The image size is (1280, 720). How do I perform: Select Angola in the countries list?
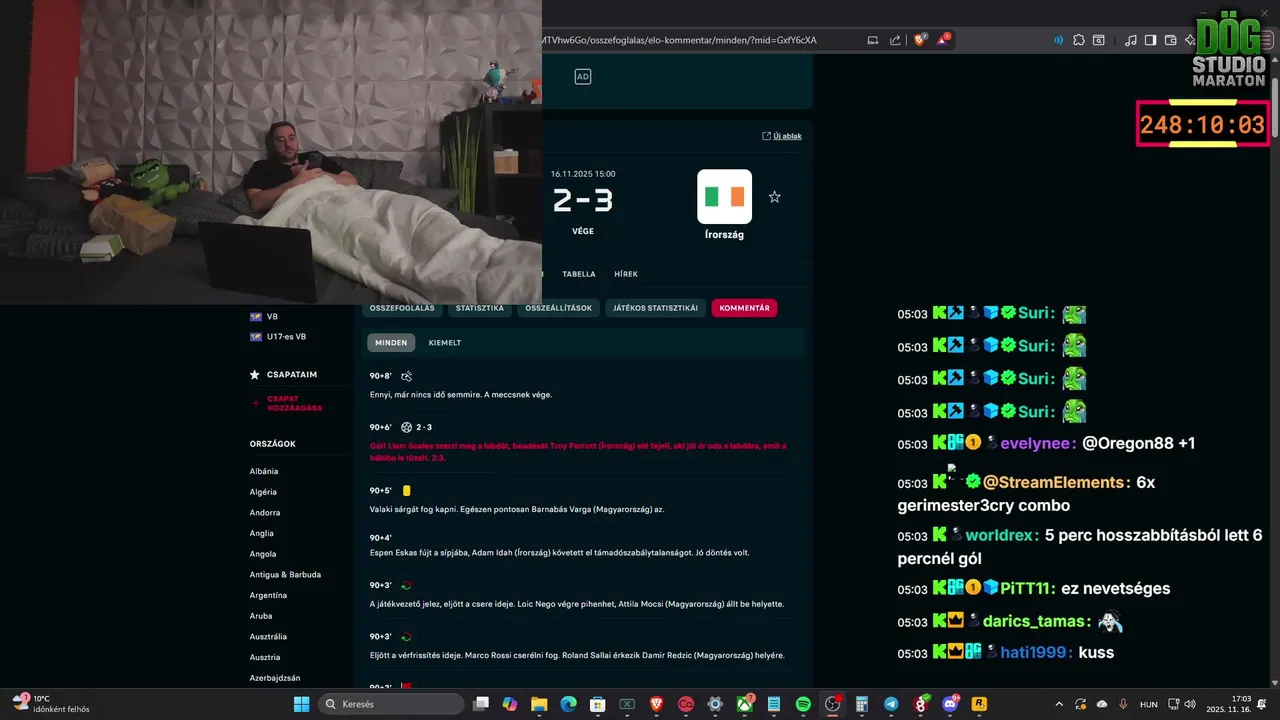(263, 554)
